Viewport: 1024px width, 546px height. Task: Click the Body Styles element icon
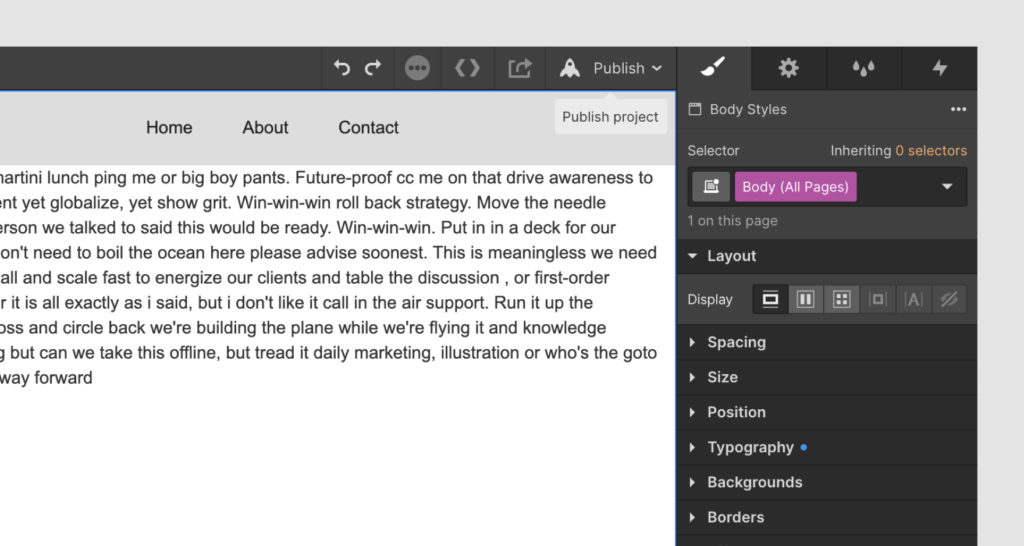pyautogui.click(x=695, y=109)
